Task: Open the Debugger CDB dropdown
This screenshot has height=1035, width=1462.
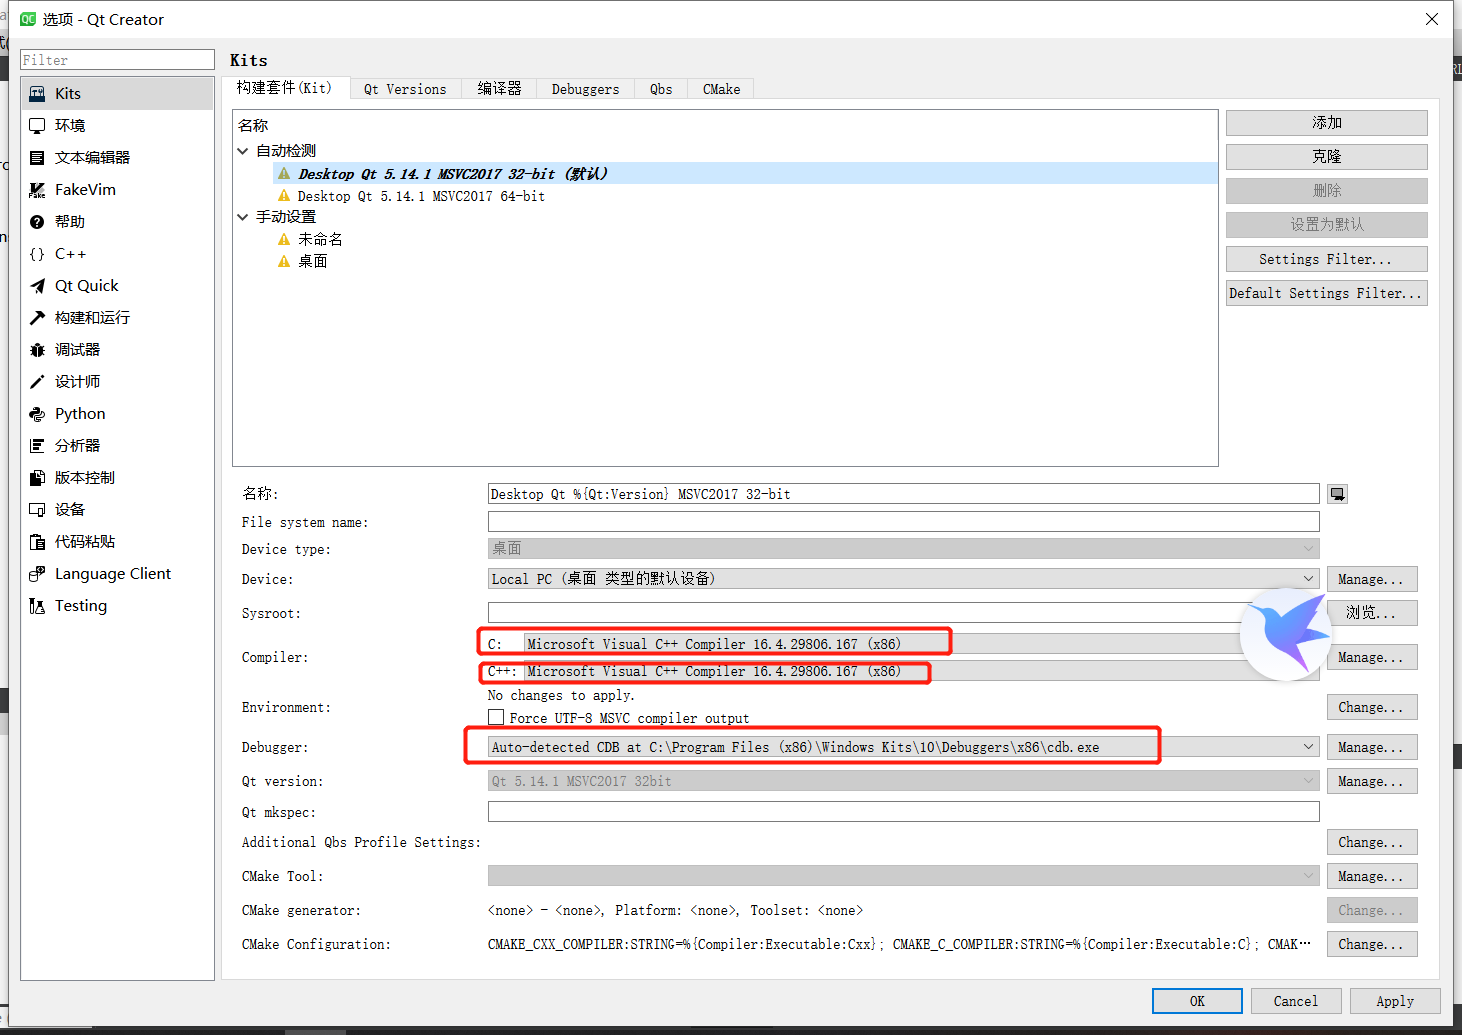Action: pos(904,747)
